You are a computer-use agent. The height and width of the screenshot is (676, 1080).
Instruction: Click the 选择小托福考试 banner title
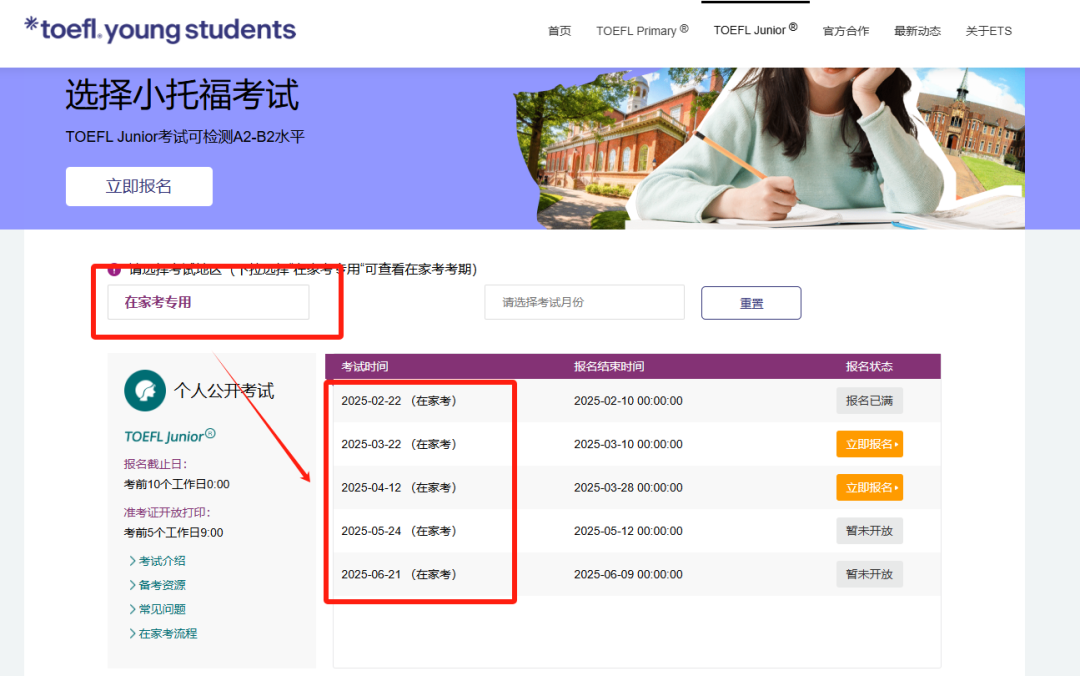(x=182, y=95)
